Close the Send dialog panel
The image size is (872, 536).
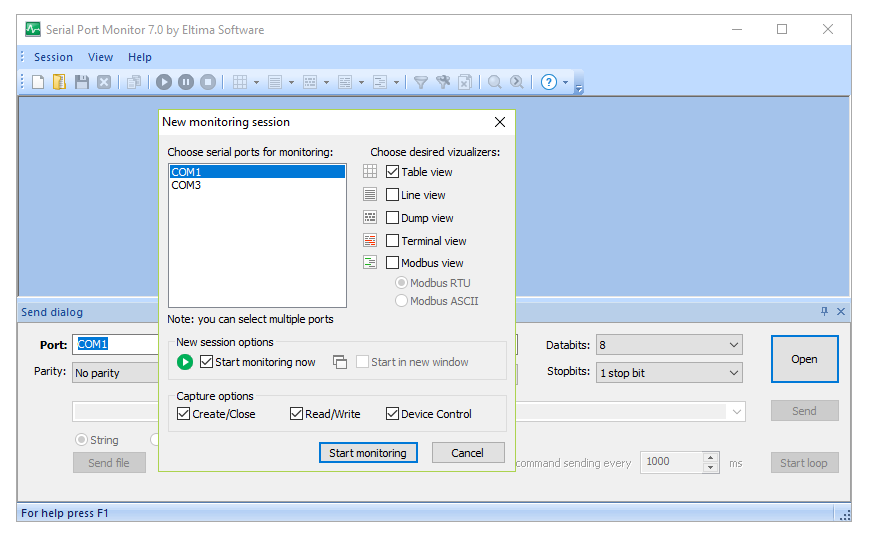(x=841, y=311)
